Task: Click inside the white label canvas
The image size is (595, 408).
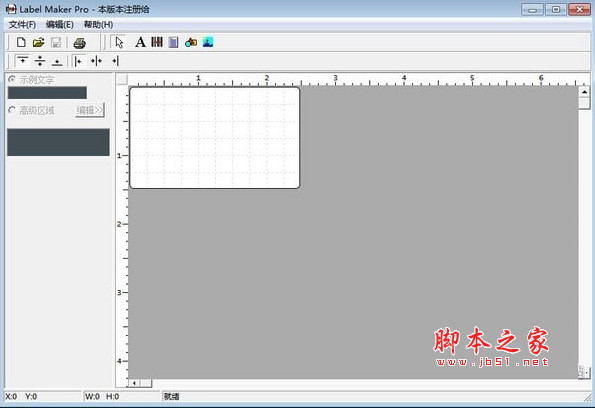Action: tap(215, 137)
